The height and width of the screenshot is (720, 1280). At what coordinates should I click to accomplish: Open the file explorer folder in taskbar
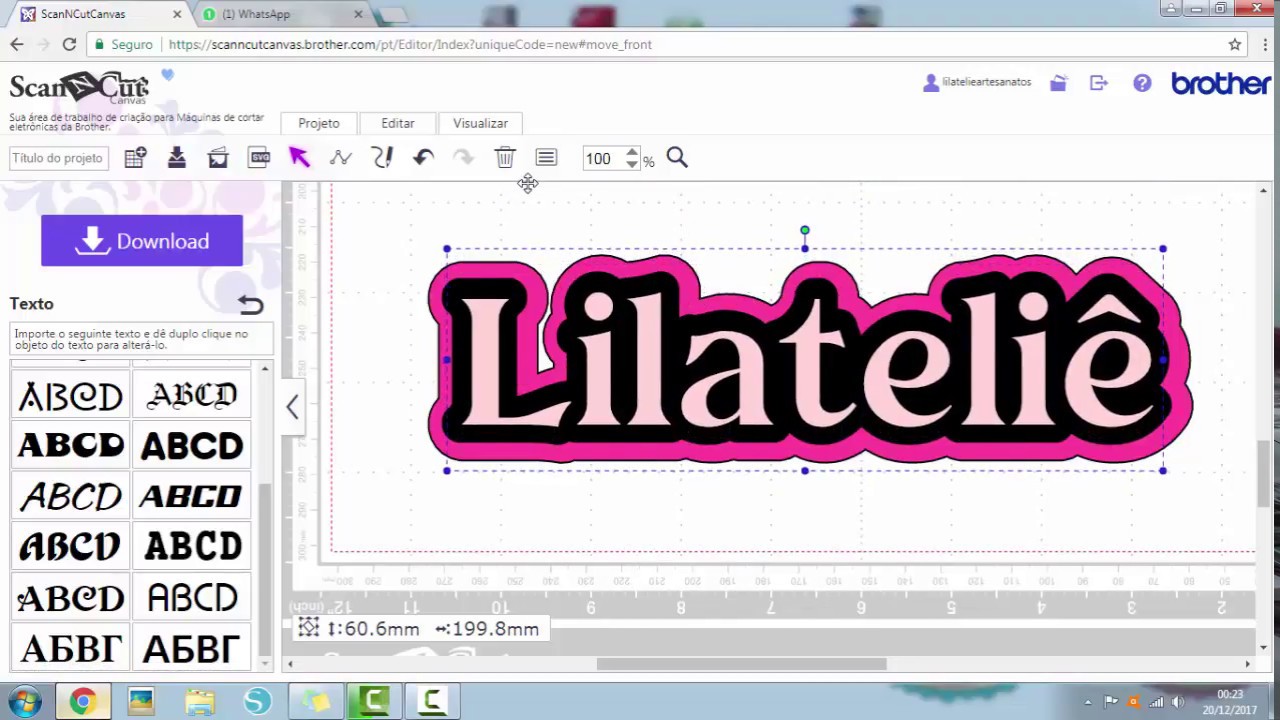click(x=199, y=702)
